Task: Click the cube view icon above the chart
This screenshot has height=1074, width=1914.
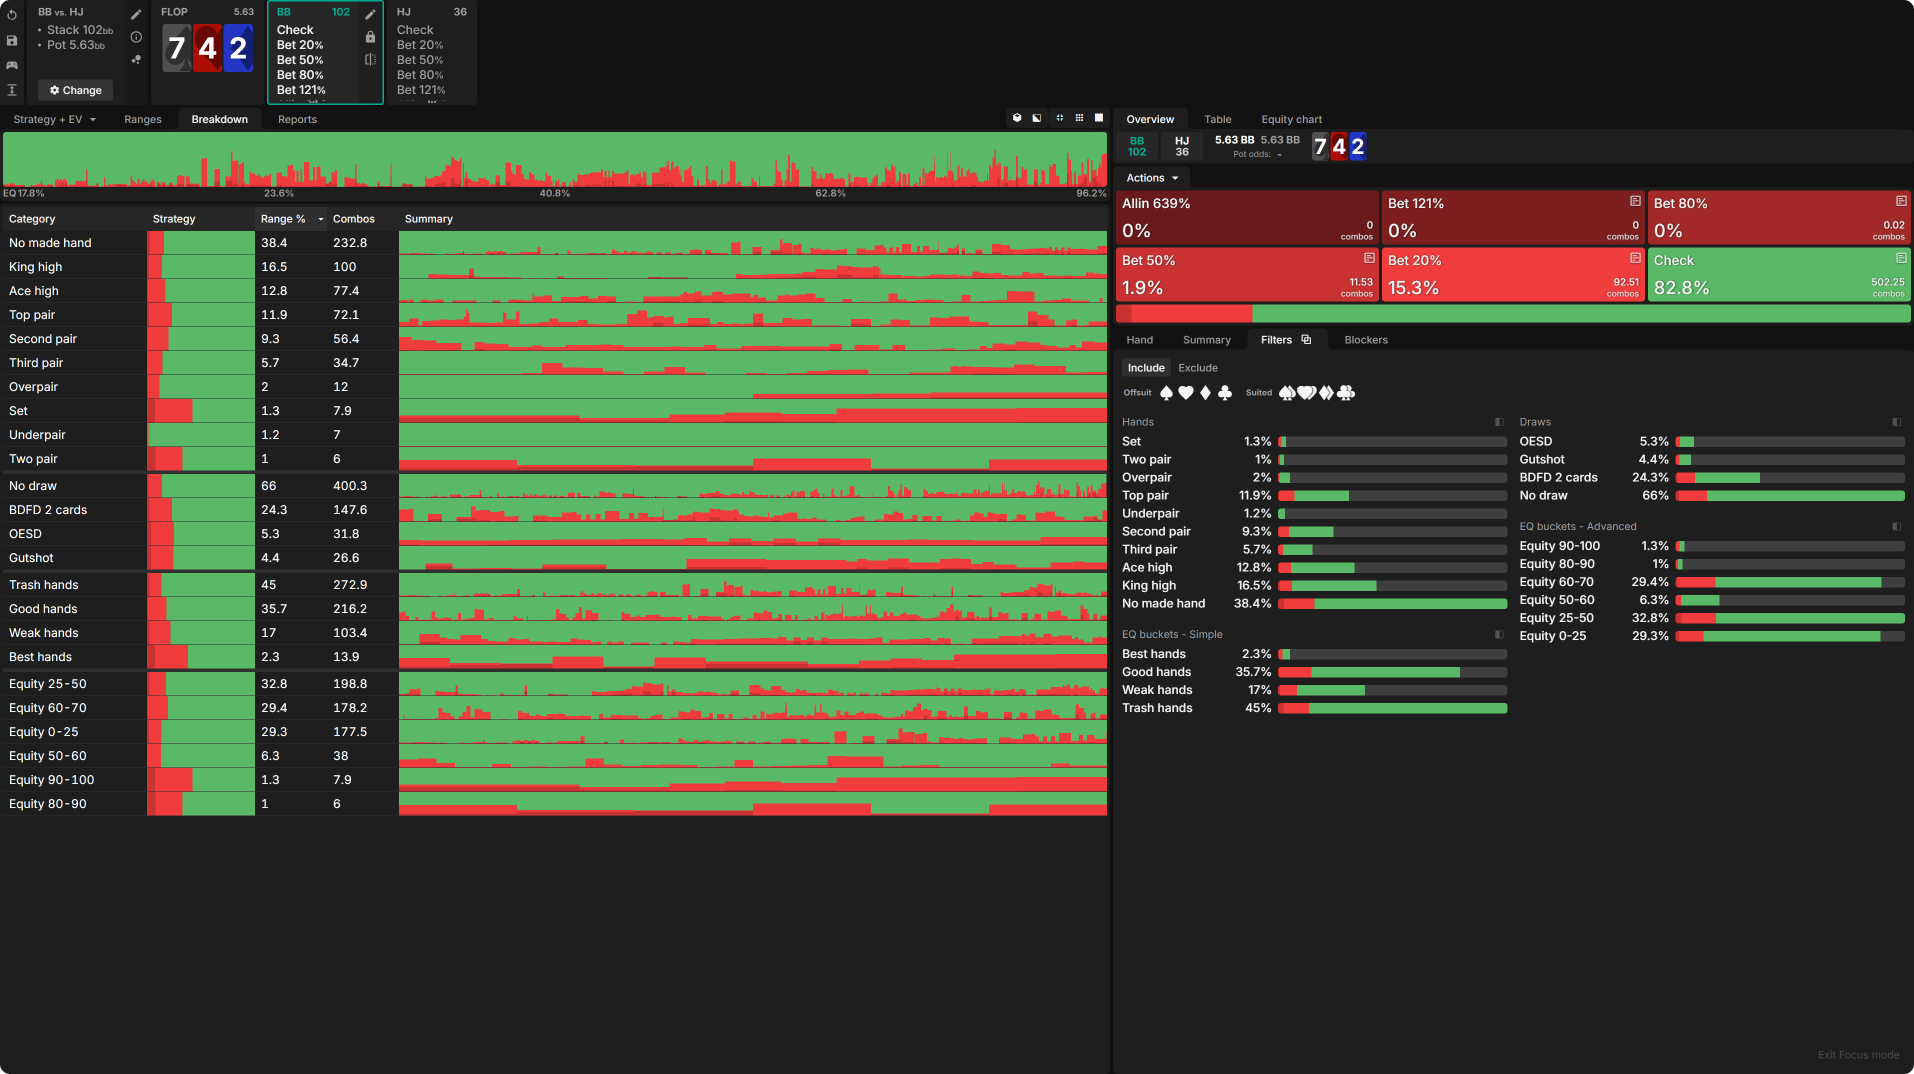Action: click(x=1017, y=118)
